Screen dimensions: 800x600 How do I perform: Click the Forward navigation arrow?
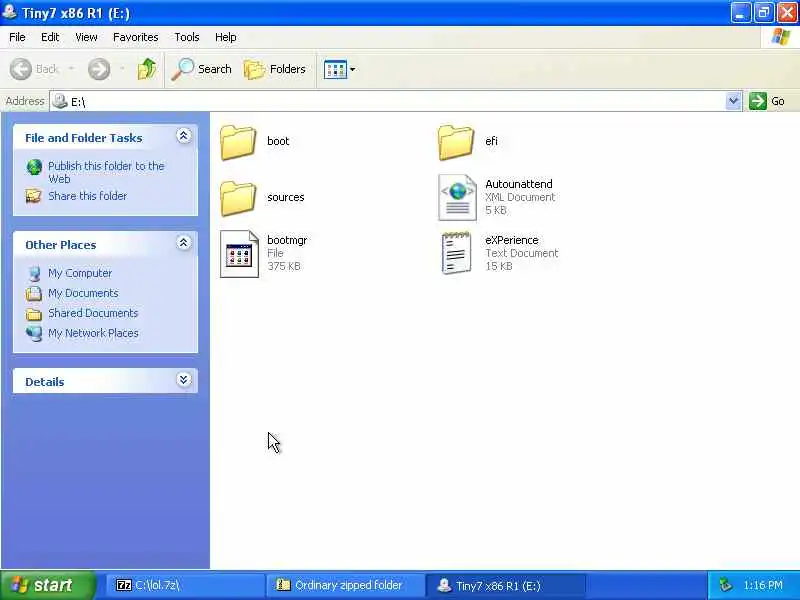click(99, 69)
